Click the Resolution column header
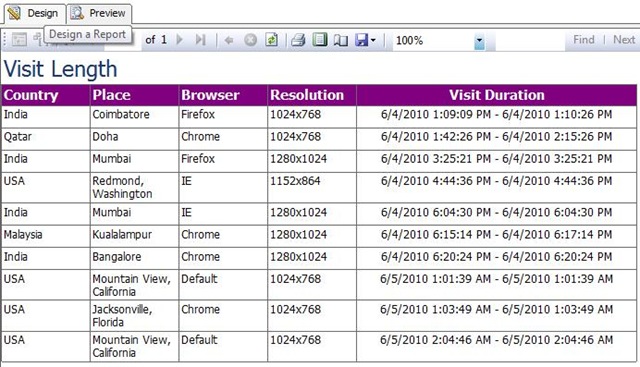 (312, 95)
